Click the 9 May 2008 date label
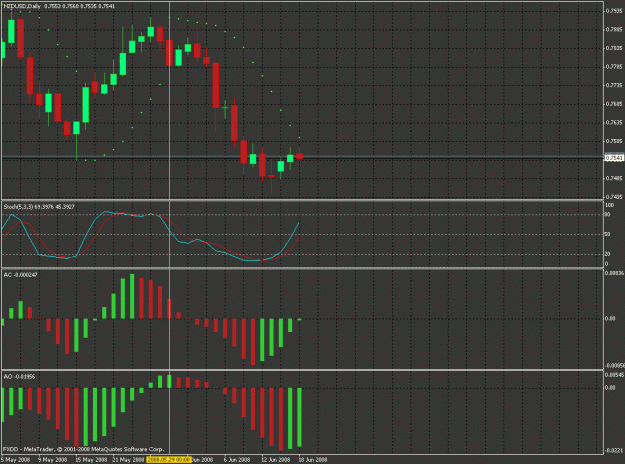Viewport: 625px width, 464px height. click(52, 460)
